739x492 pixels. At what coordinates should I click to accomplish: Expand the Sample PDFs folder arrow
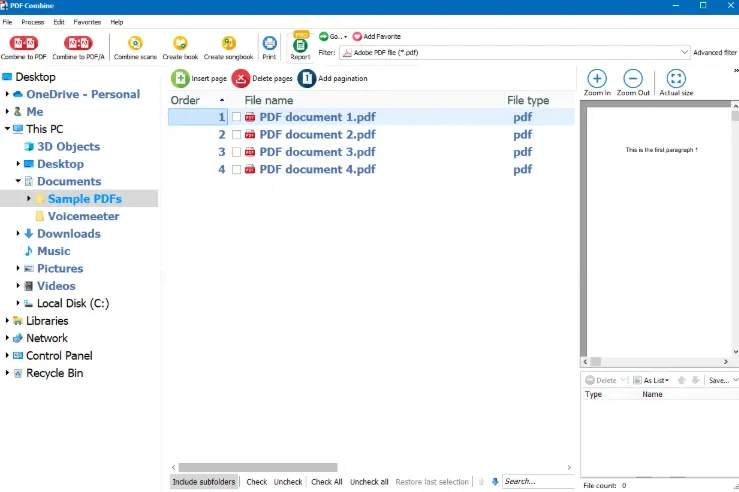[x=28, y=198]
